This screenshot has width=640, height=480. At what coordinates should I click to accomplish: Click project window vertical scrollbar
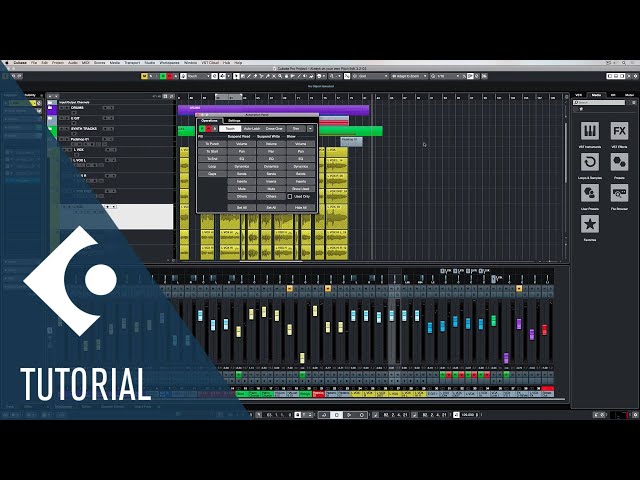pos(566,151)
